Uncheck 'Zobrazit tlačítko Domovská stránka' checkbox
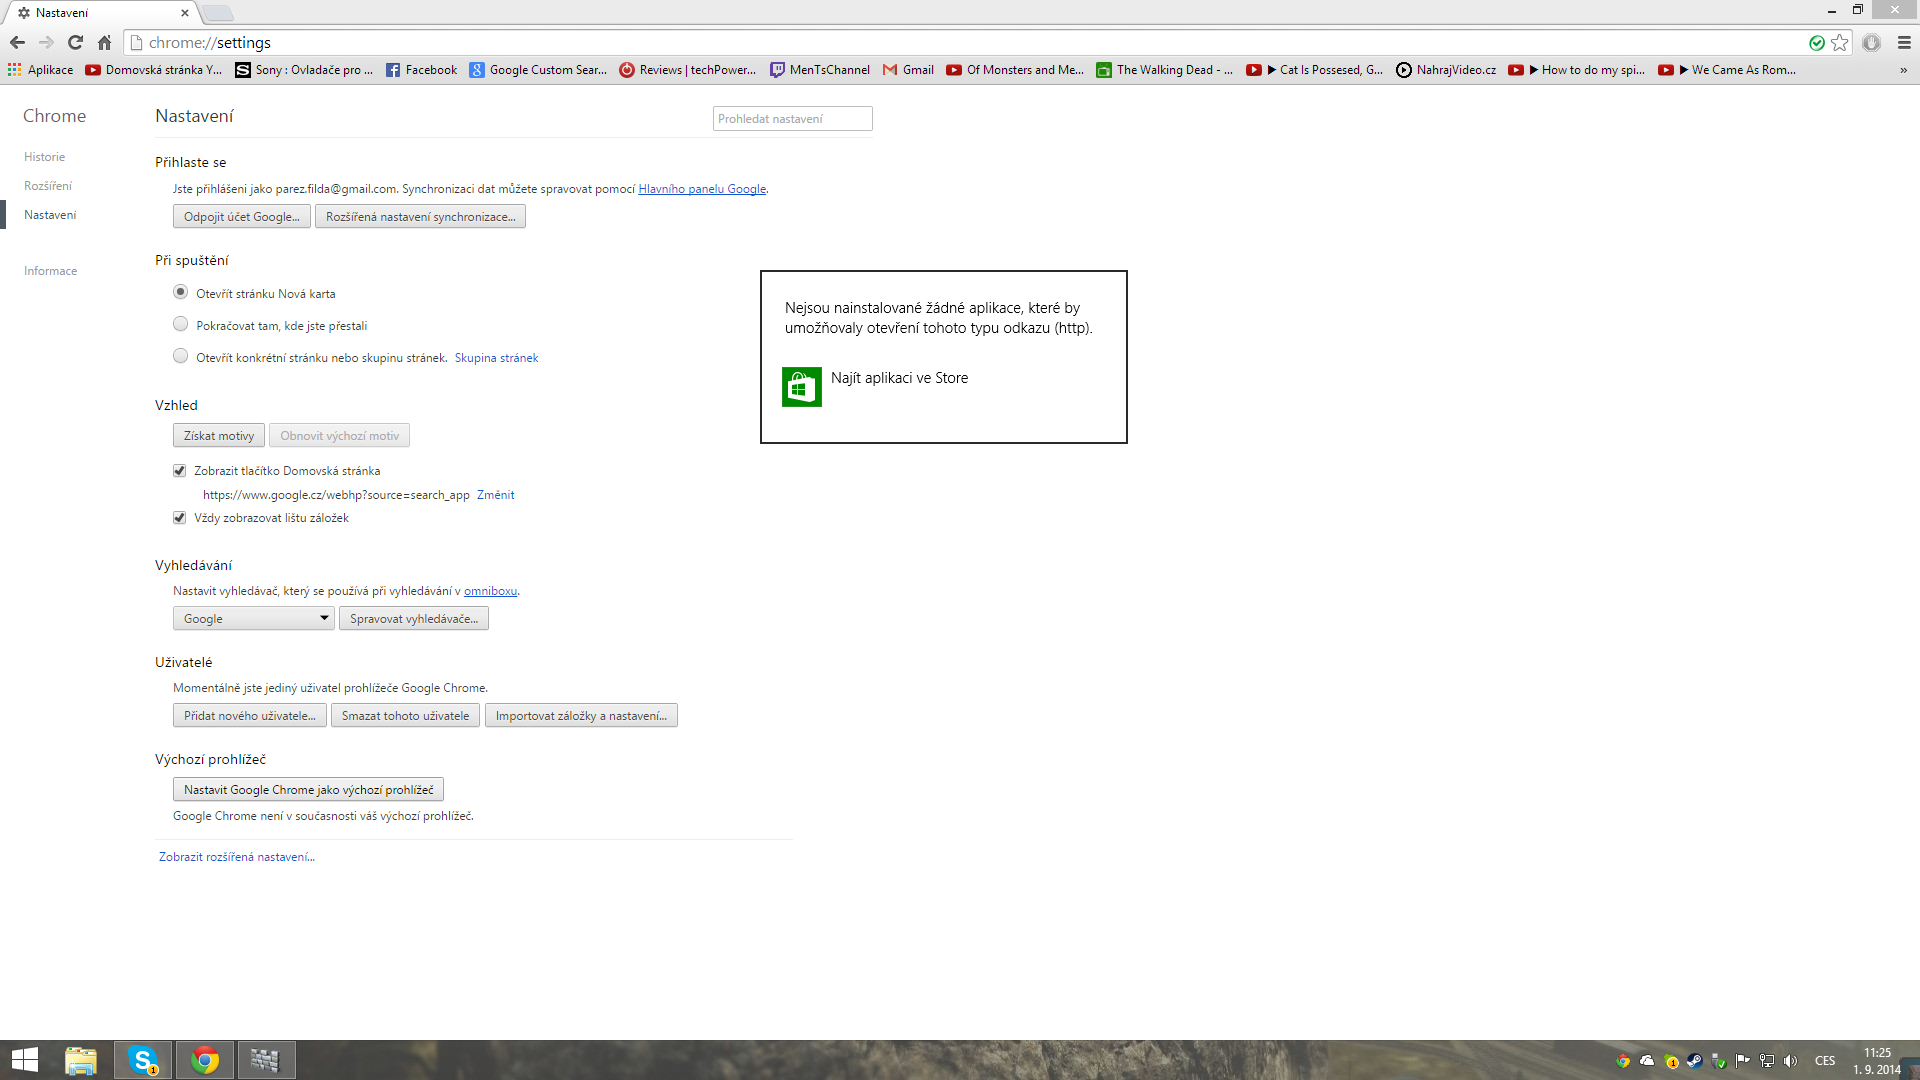Screen dimensions: 1920x1080 (x=180, y=471)
